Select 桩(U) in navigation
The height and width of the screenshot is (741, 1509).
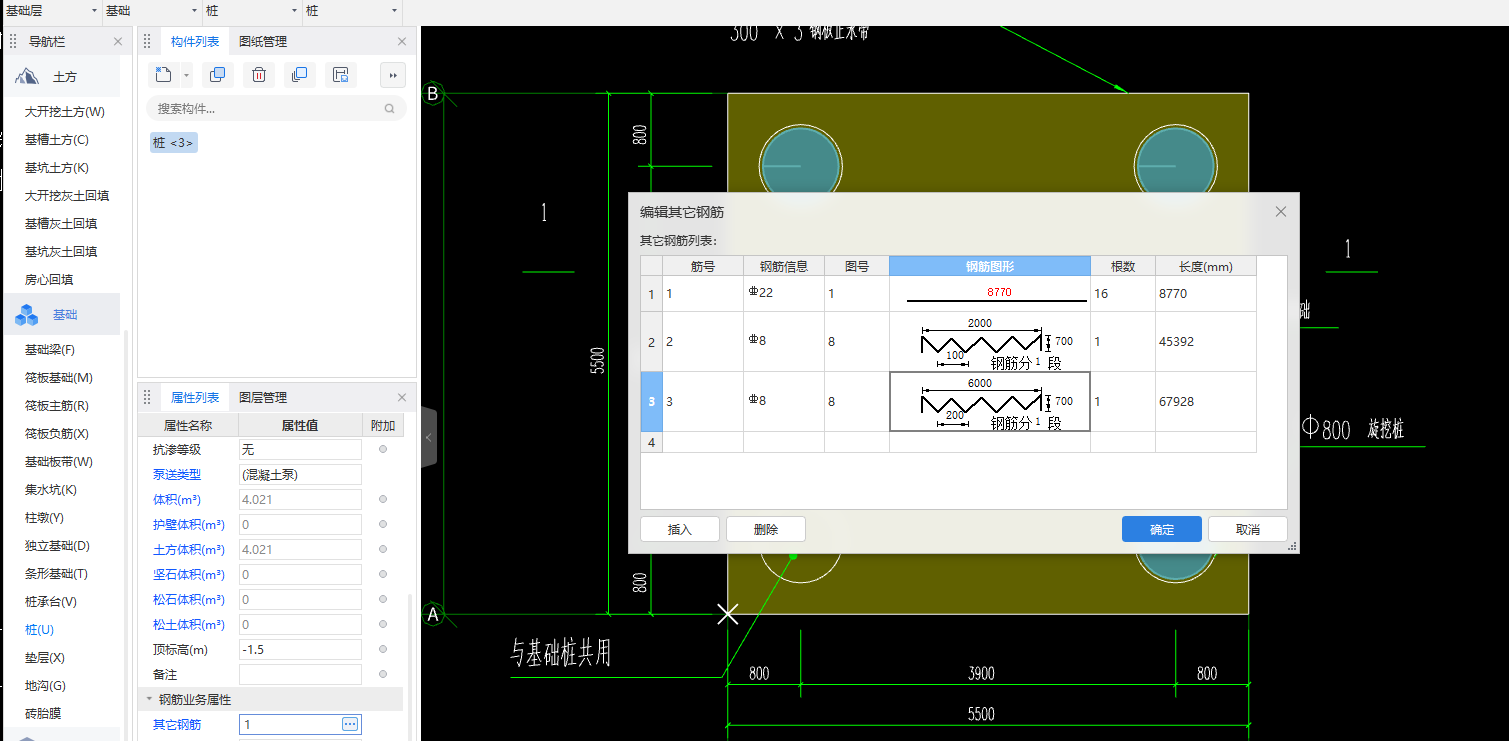pyautogui.click(x=39, y=630)
